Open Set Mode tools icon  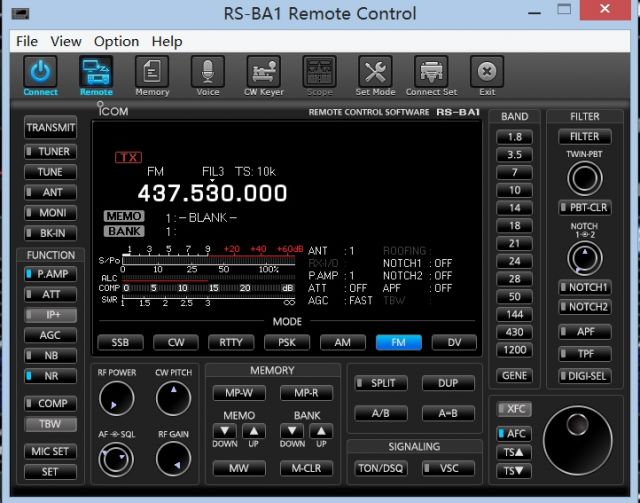click(x=375, y=73)
